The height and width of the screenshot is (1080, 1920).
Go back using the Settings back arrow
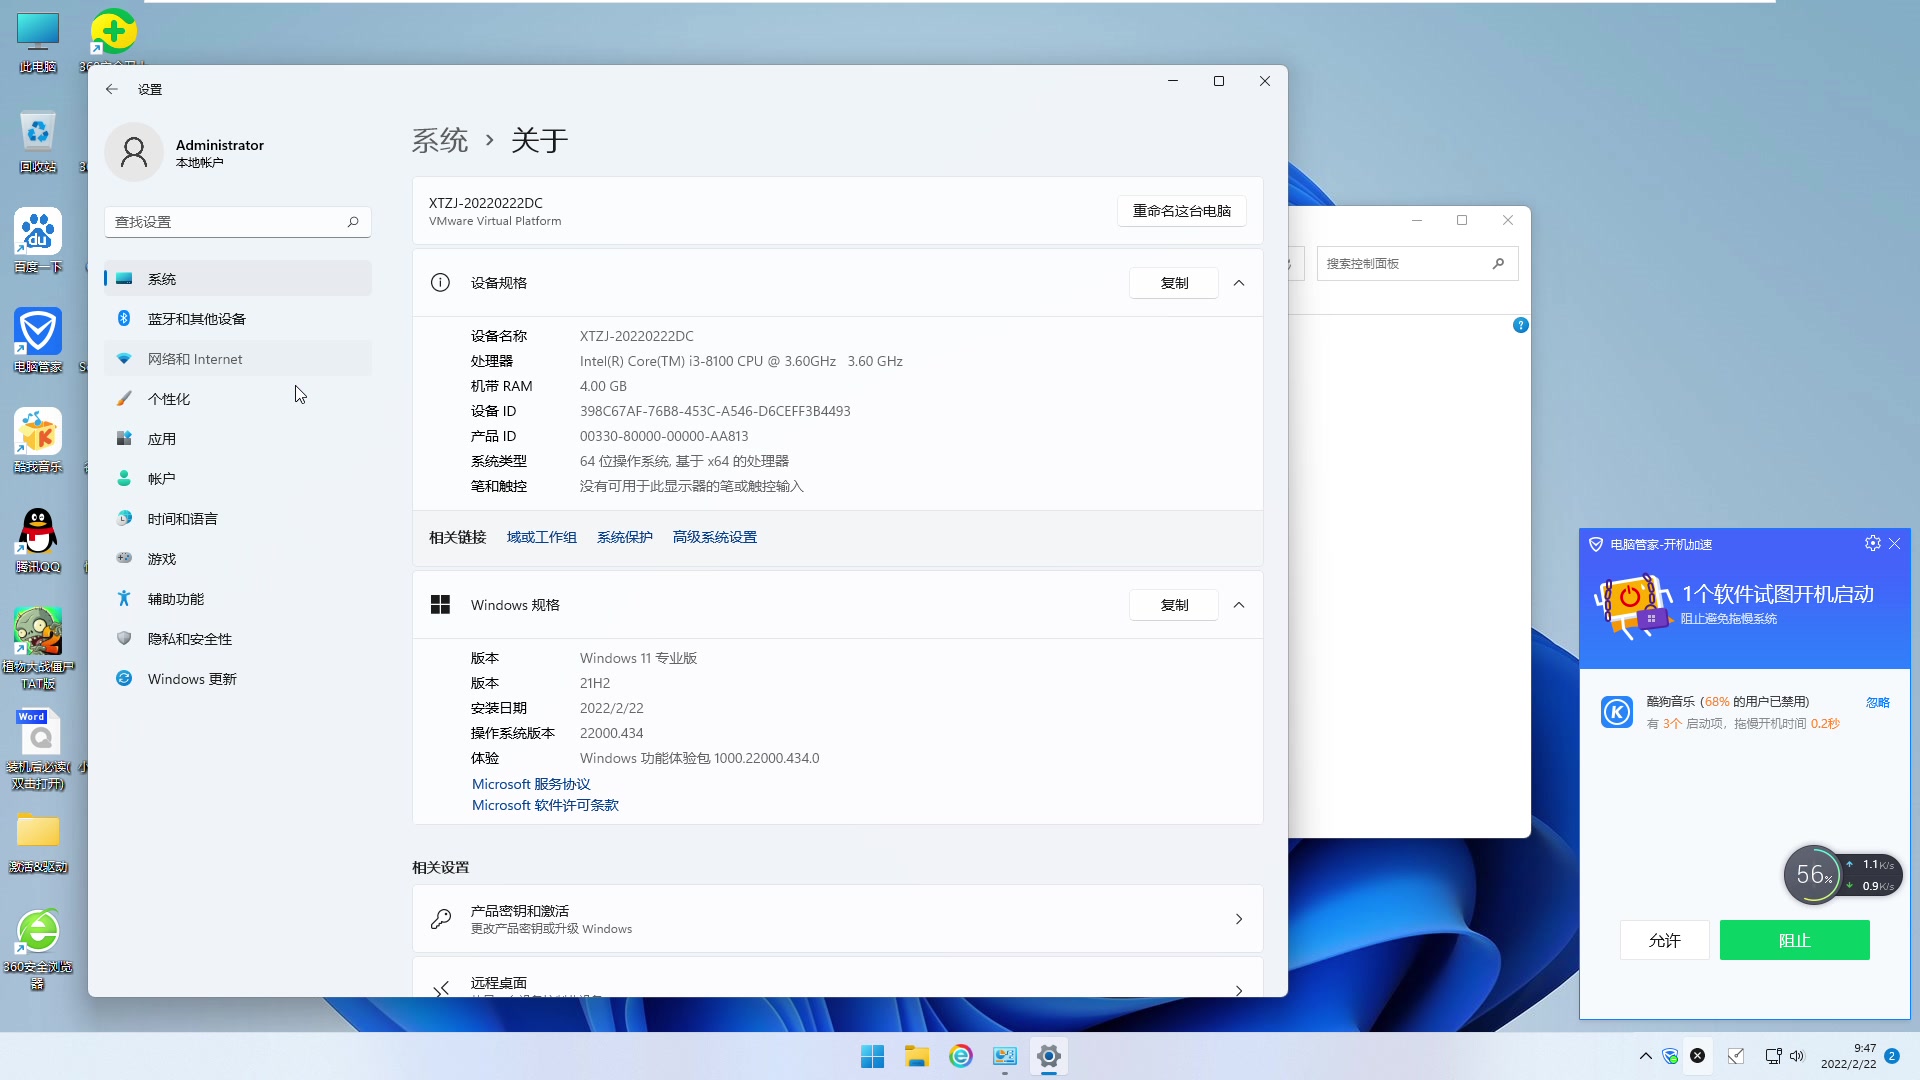tap(112, 89)
